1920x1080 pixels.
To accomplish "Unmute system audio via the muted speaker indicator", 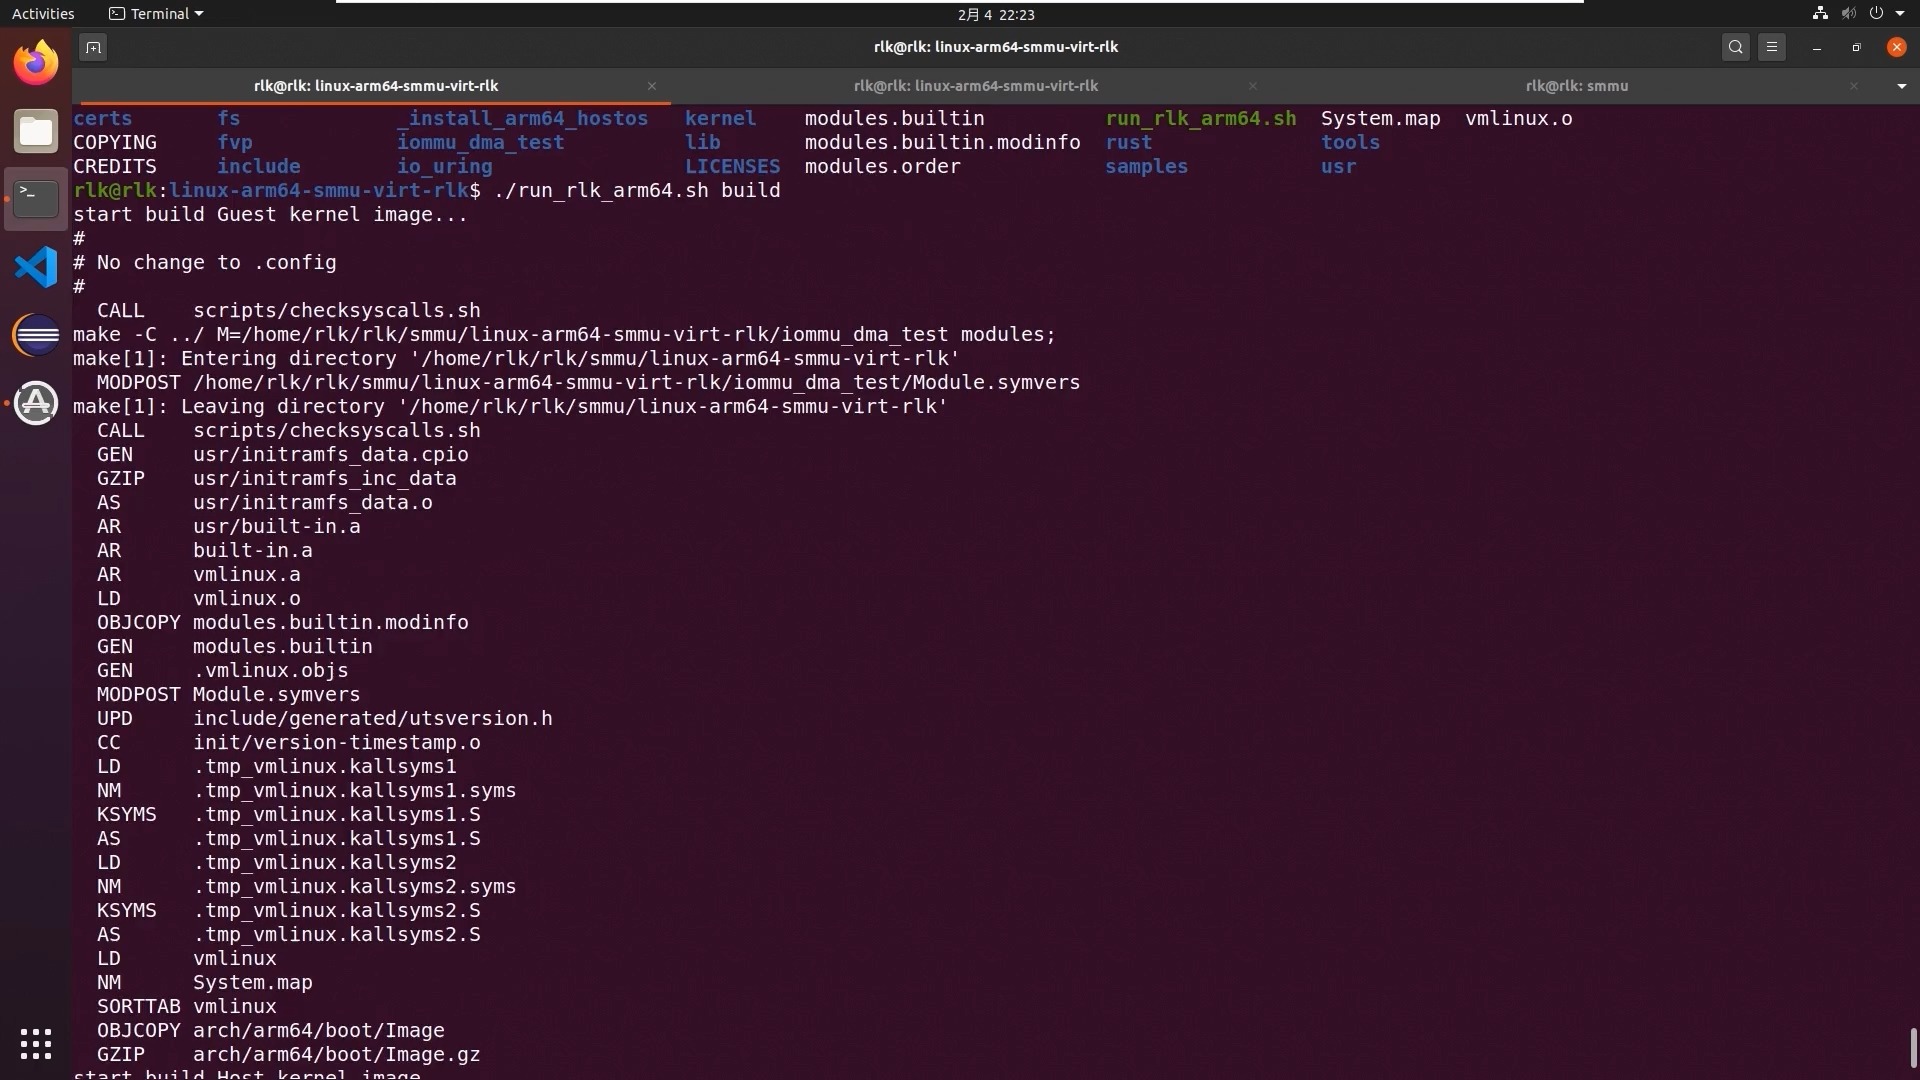I will coord(1847,13).
